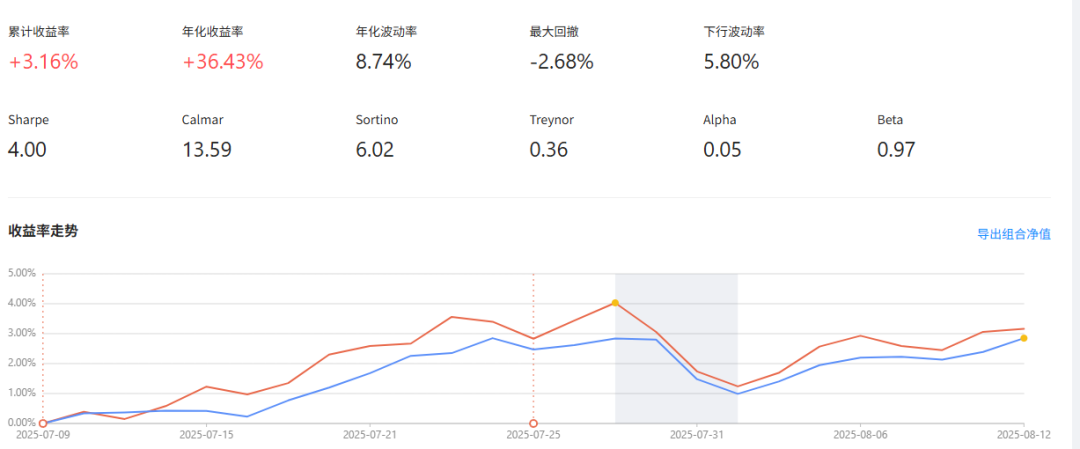This screenshot has height=449, width=1080.
Task: Click the Sharpe ratio value 4.00
Action: (x=27, y=150)
